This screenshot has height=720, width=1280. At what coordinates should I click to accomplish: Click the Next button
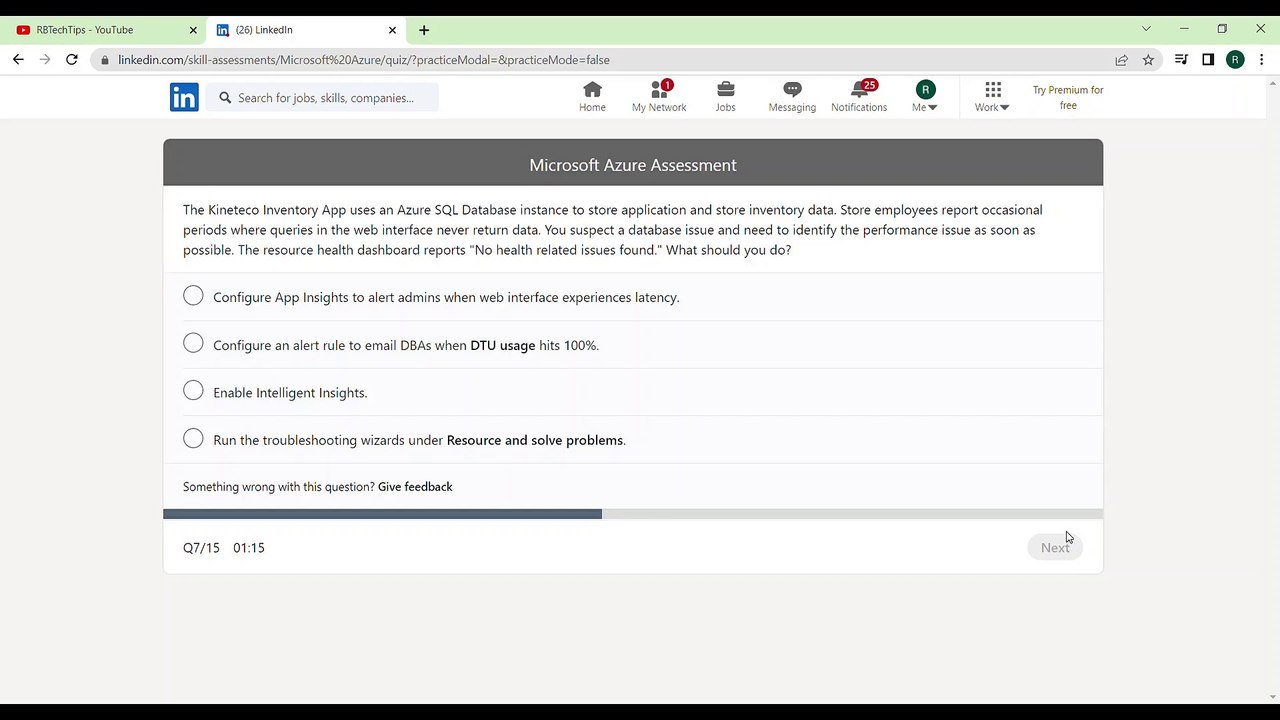(x=1055, y=547)
